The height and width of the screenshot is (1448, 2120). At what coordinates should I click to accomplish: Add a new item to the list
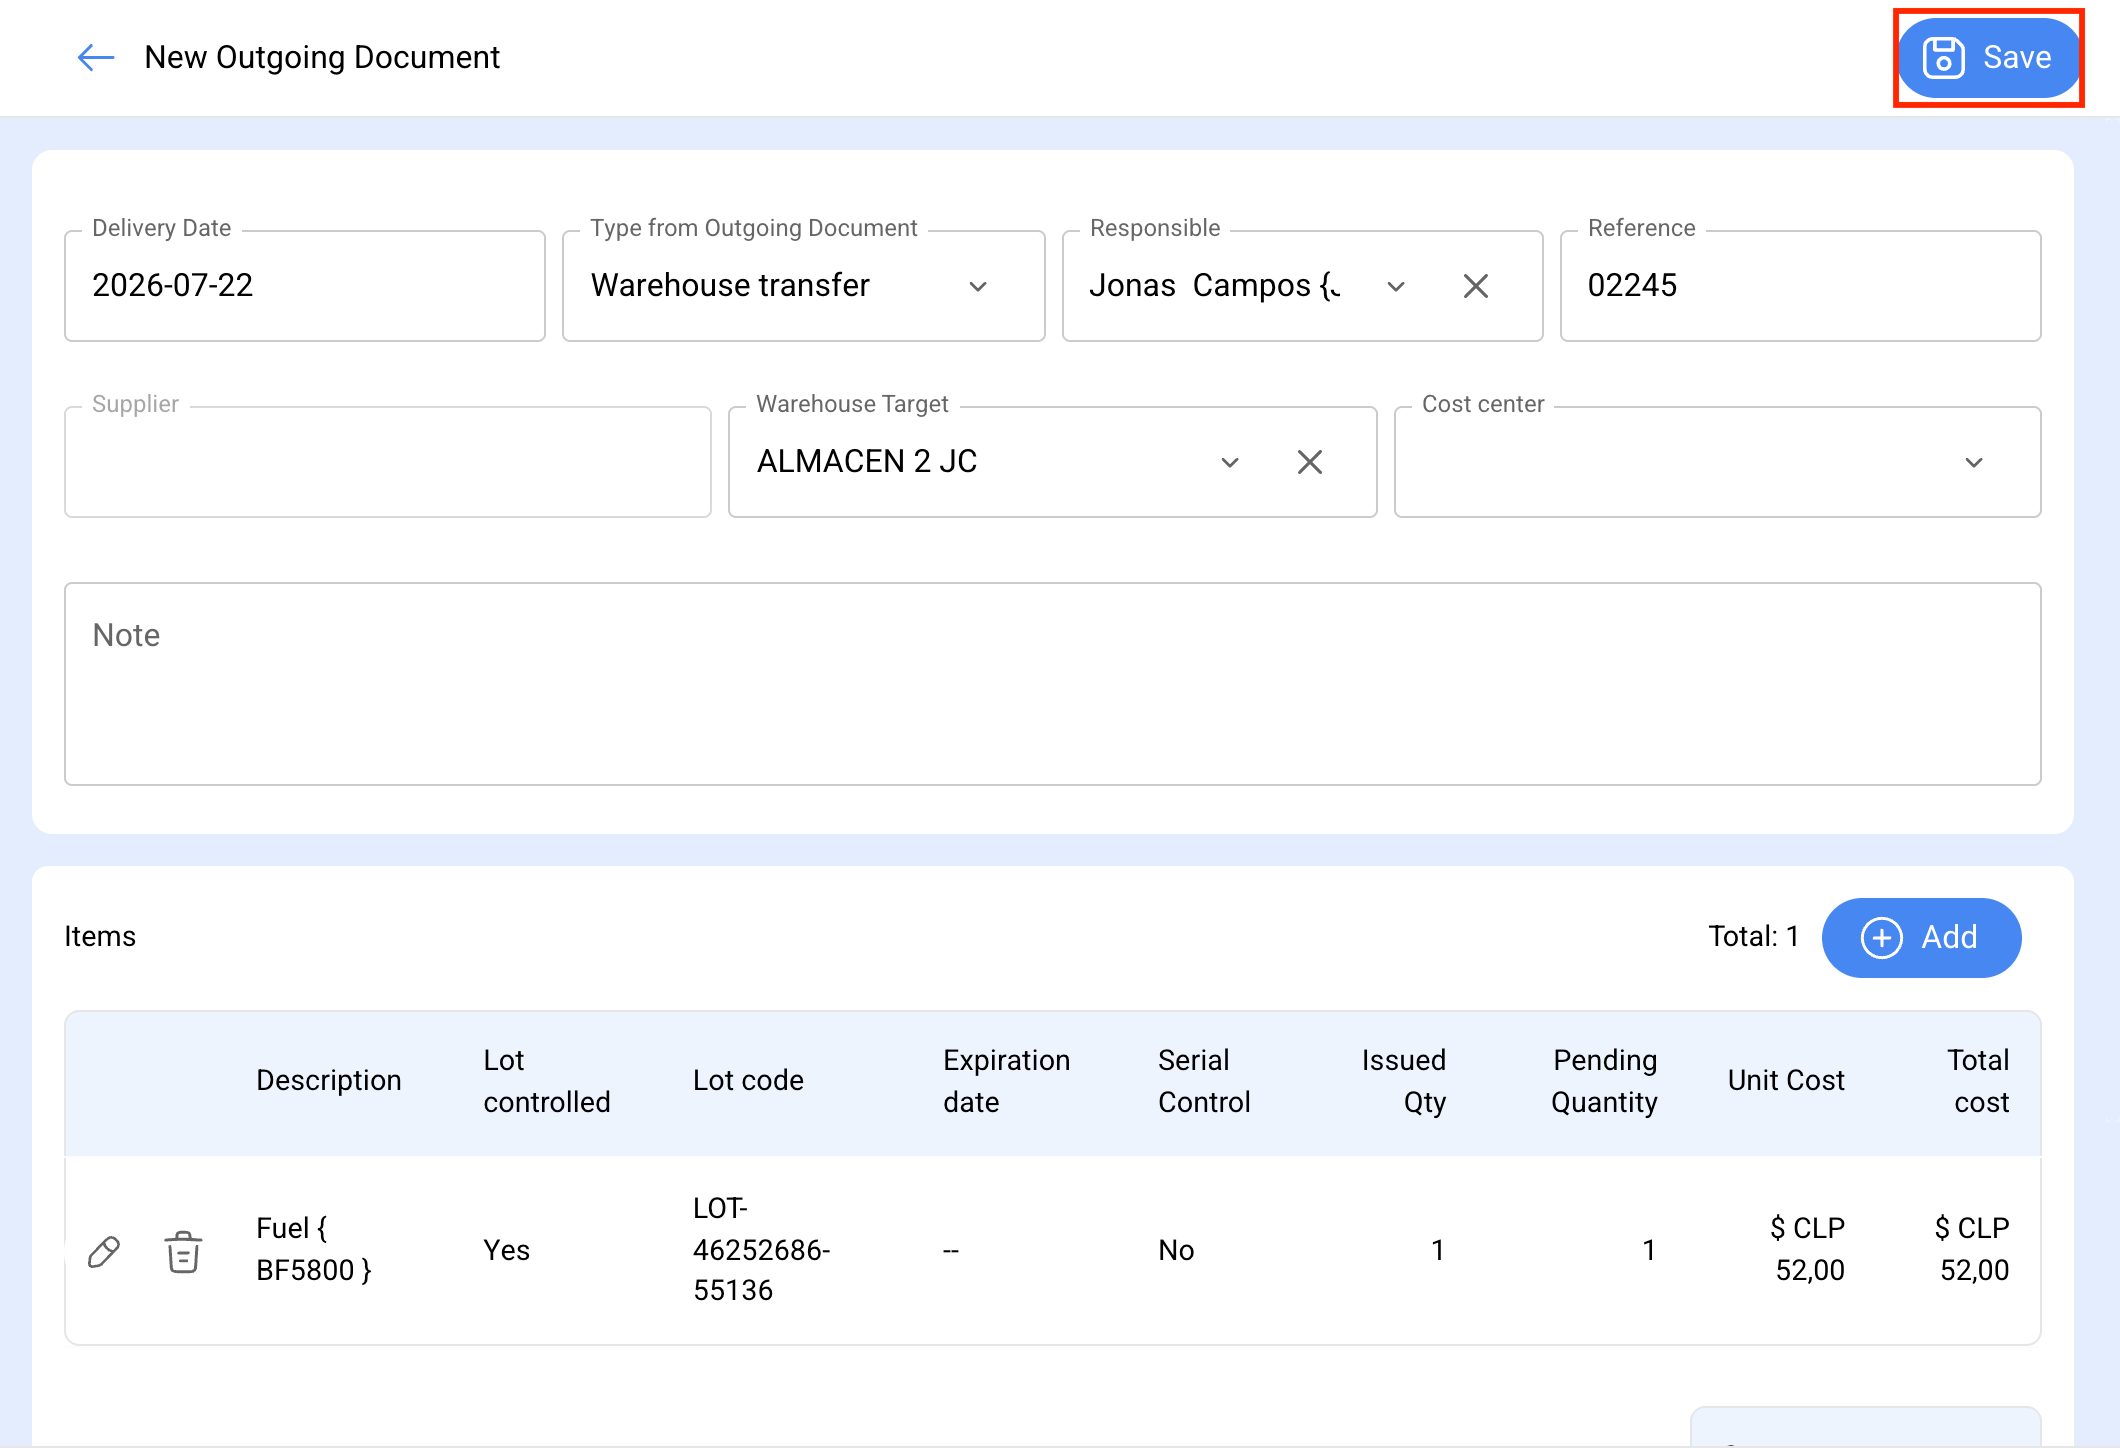click(1921, 938)
